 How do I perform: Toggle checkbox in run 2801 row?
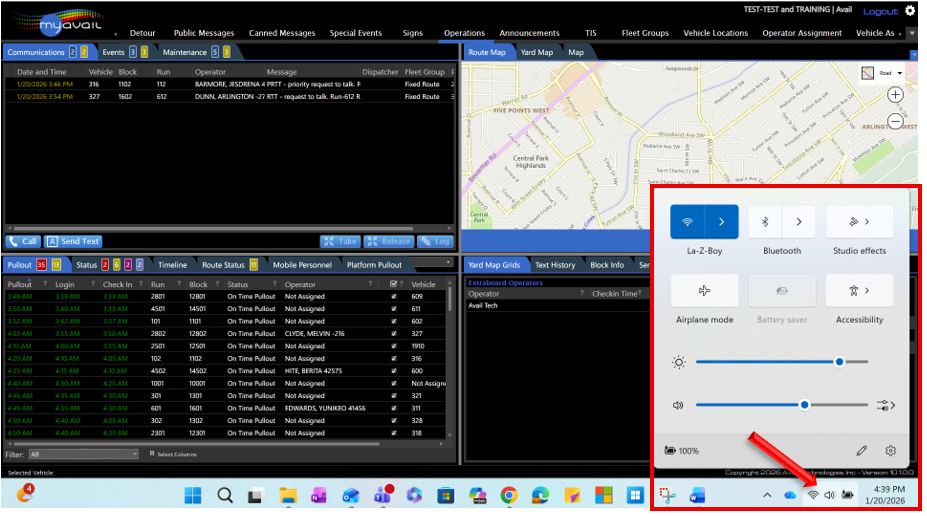pyautogui.click(x=392, y=296)
